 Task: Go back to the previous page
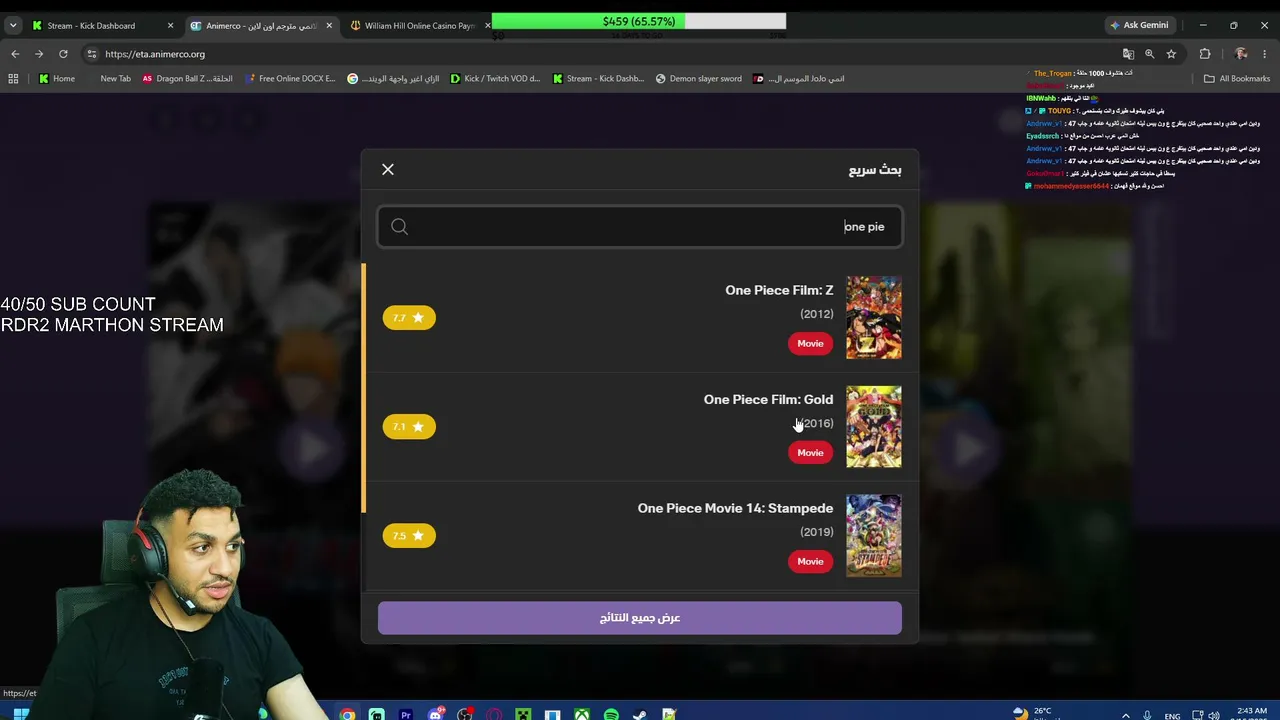[x=15, y=54]
